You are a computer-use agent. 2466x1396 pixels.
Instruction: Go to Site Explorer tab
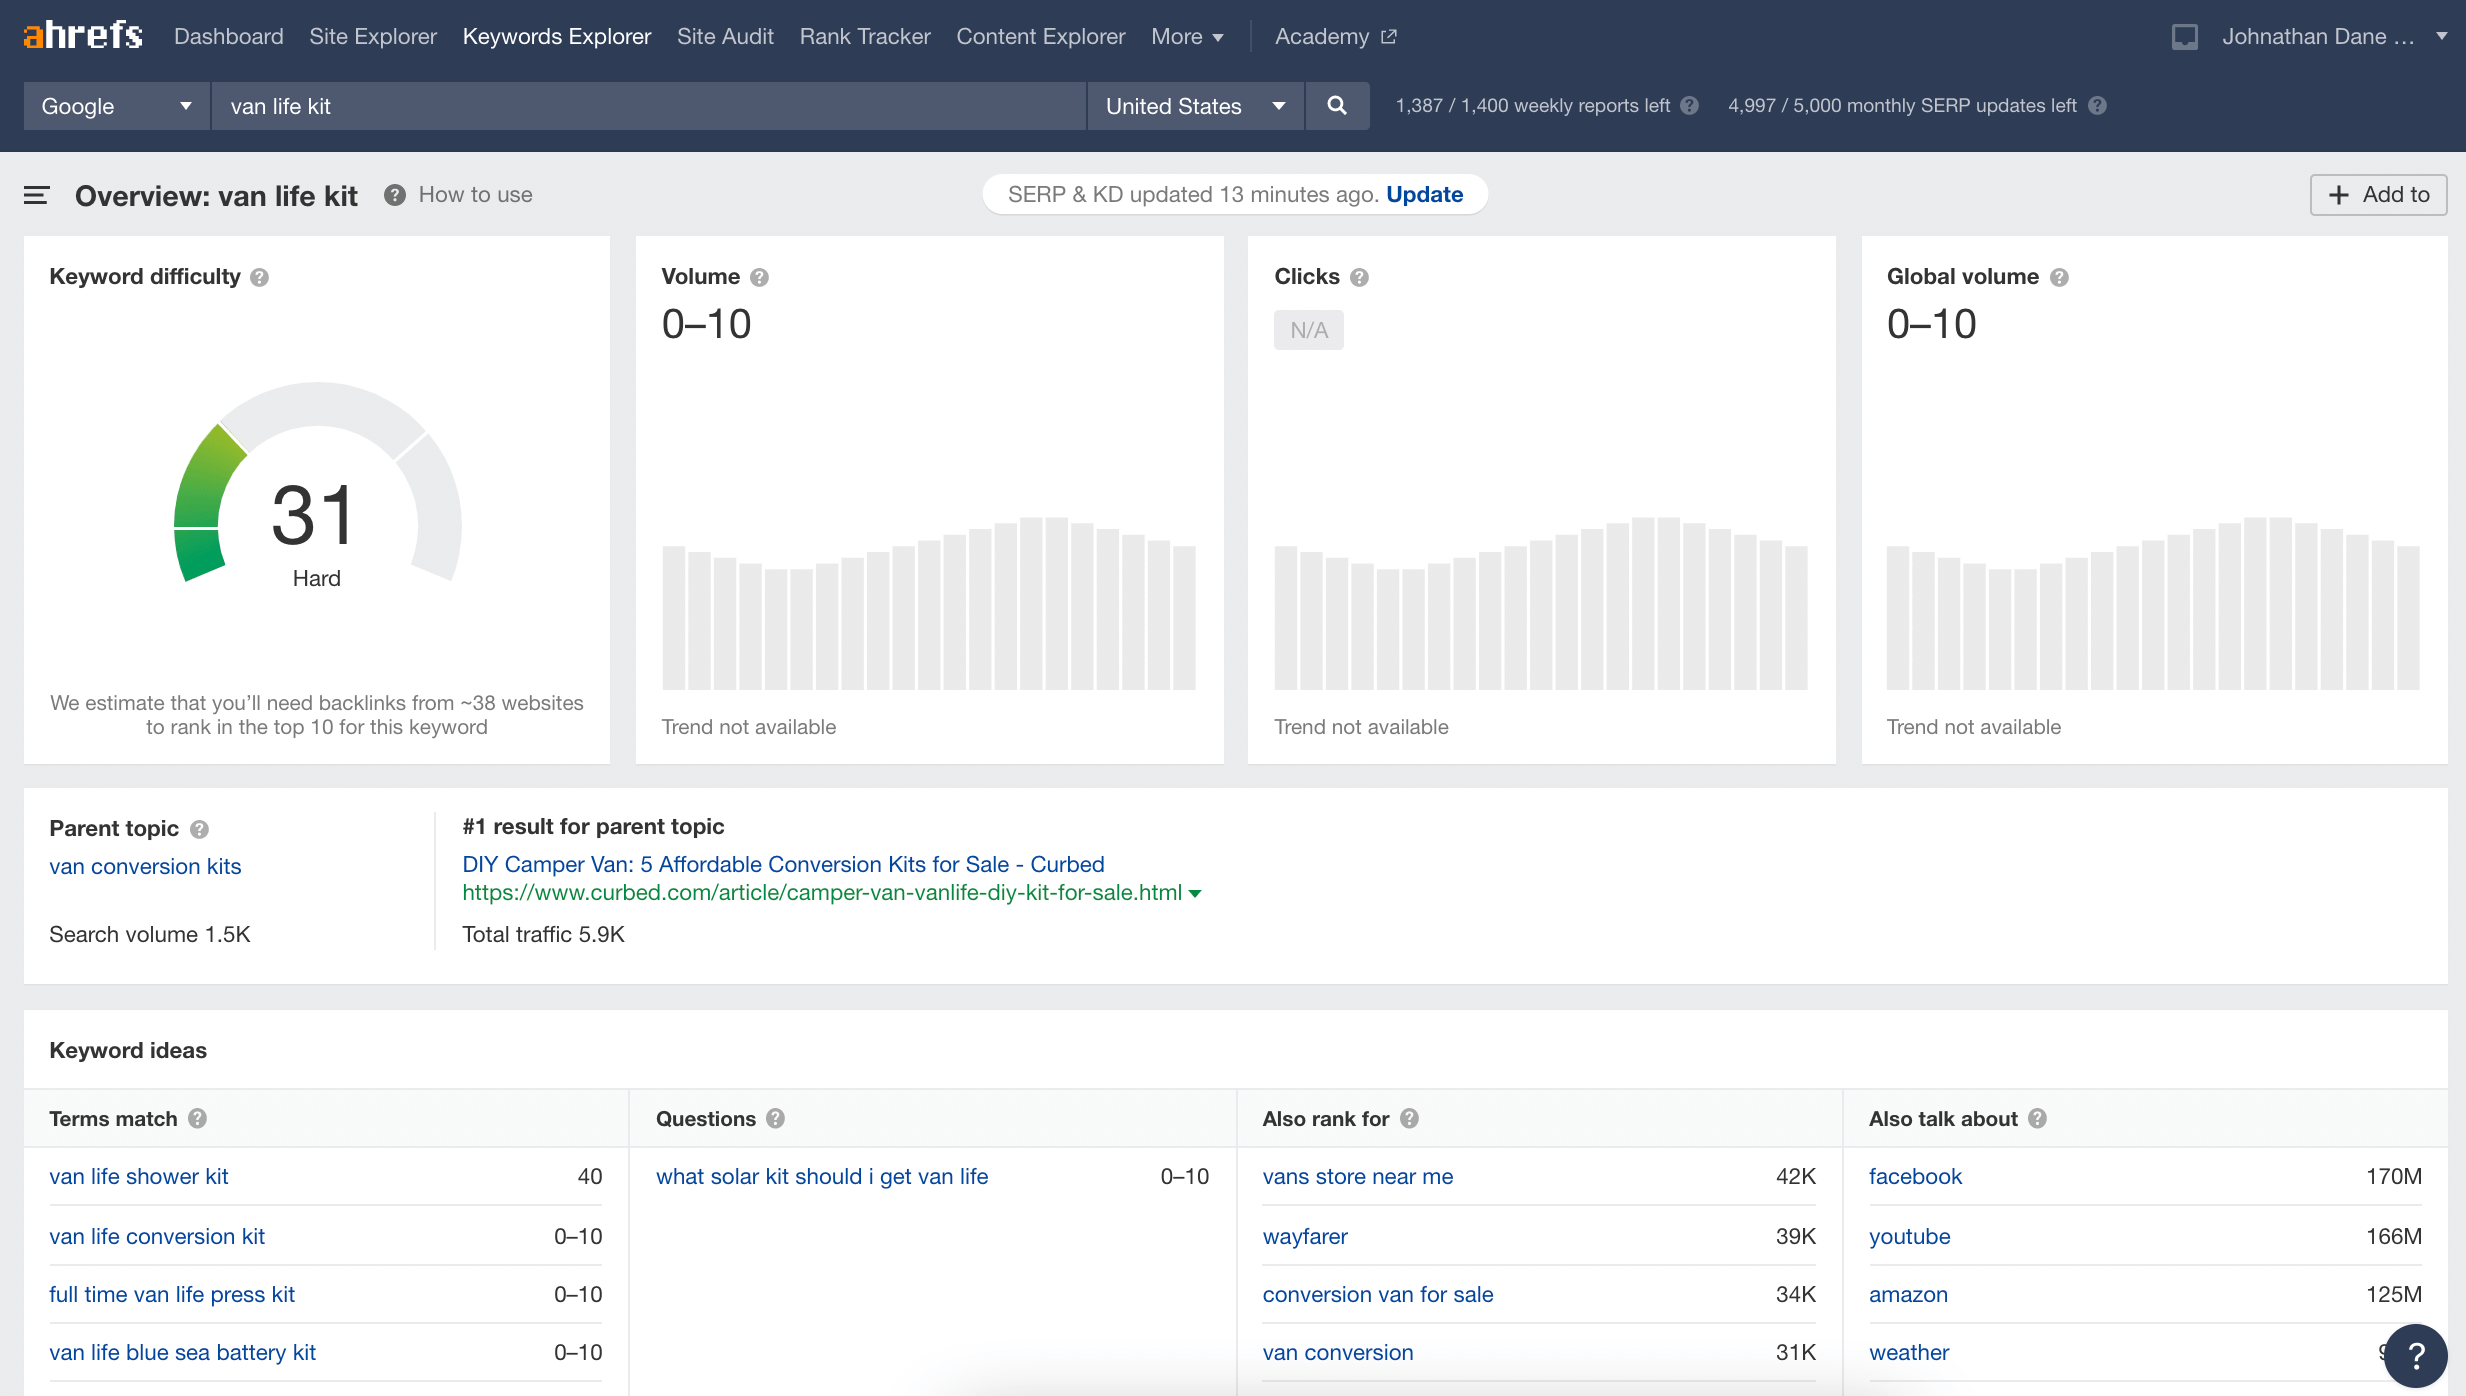coord(373,37)
